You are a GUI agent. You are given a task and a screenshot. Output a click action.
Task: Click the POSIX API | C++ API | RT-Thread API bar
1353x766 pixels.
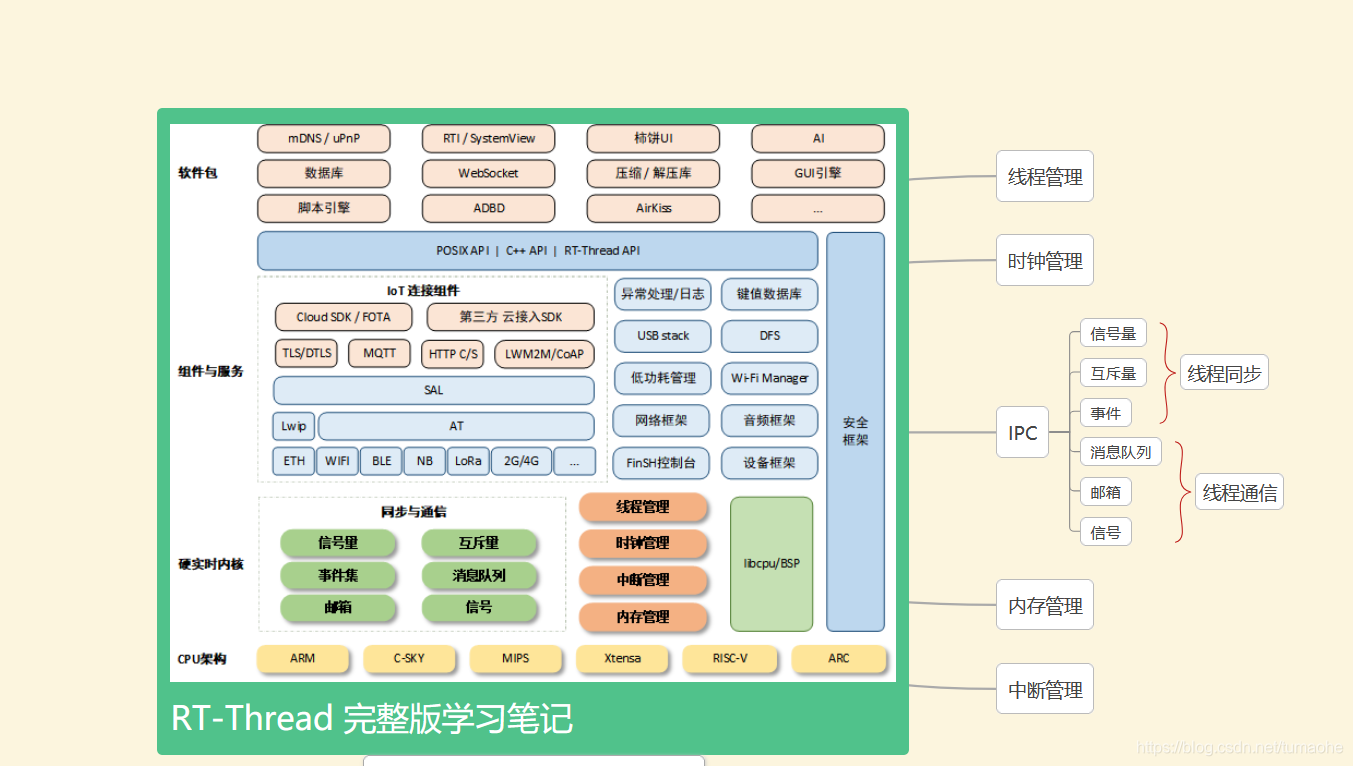538,251
